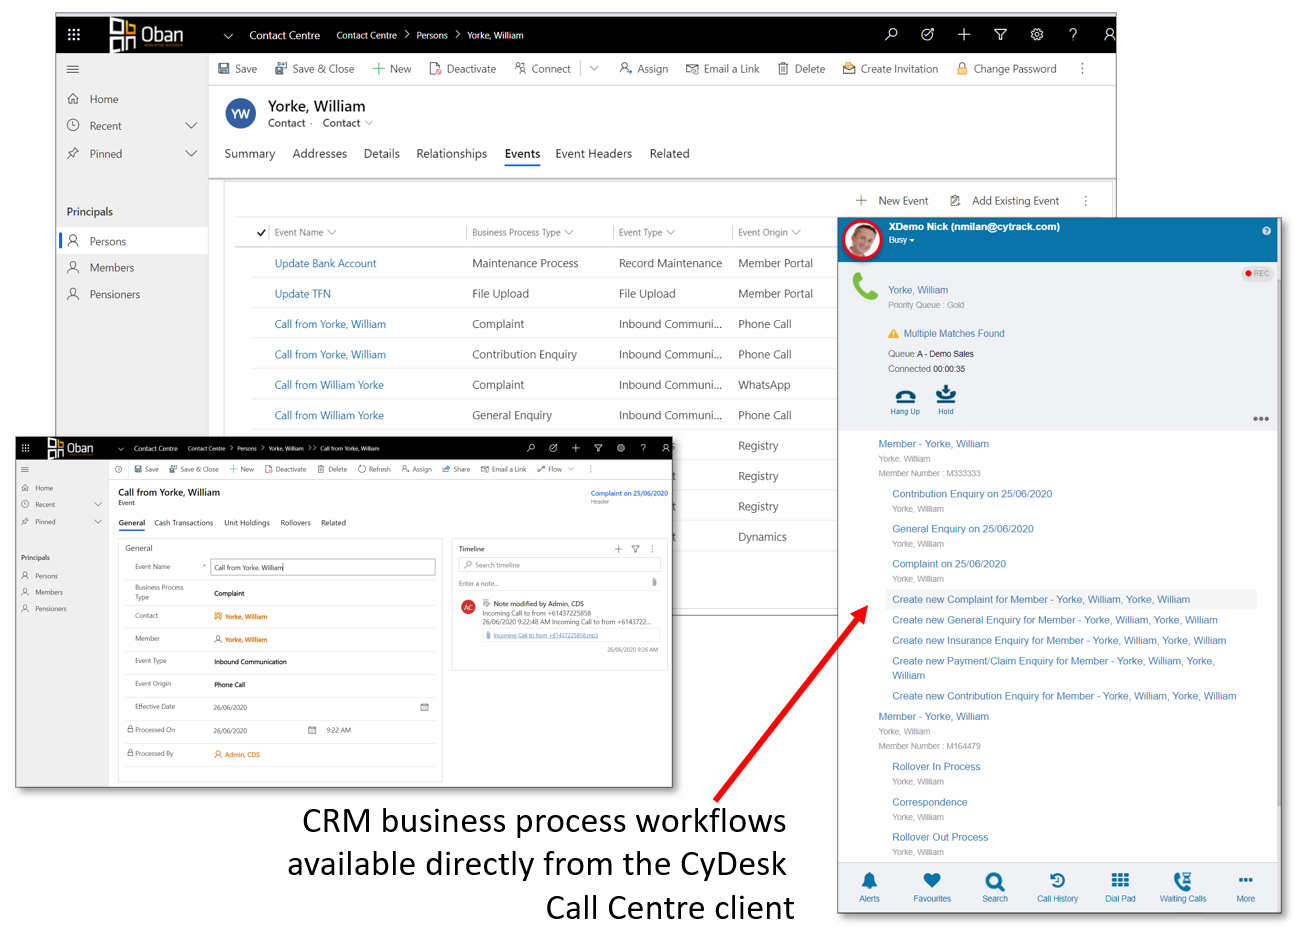This screenshot has width=1315, height=940.
Task: Open the Event Origin column dropdown
Action: tap(796, 233)
